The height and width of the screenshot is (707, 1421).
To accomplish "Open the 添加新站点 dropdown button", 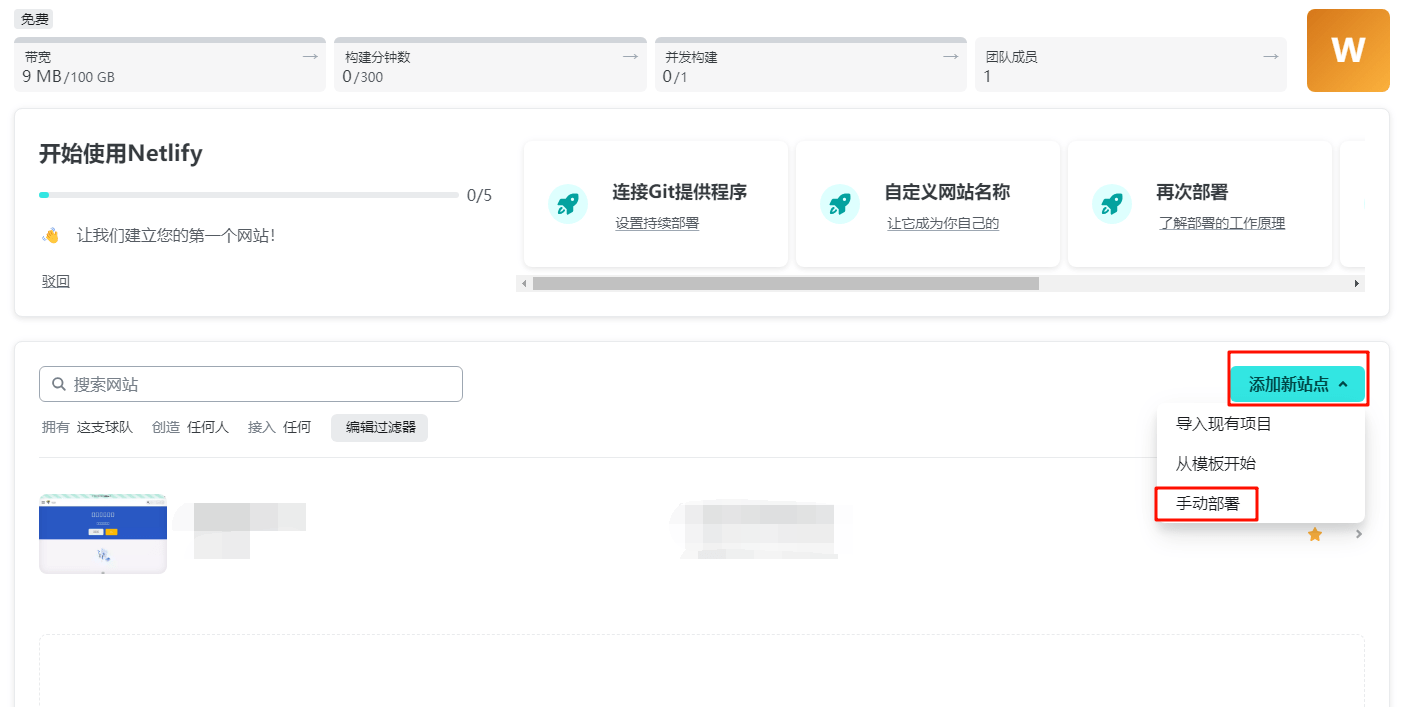I will [x=1298, y=384].
